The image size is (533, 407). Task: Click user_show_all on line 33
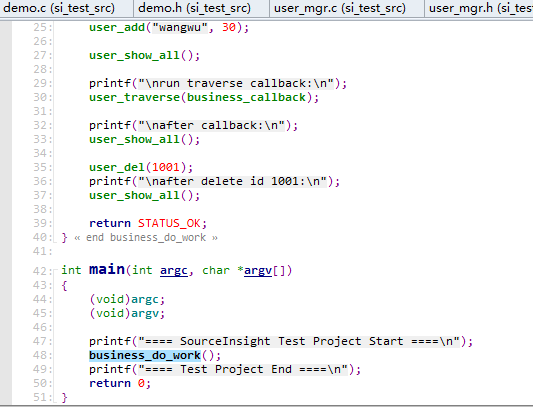pyautogui.click(x=134, y=139)
